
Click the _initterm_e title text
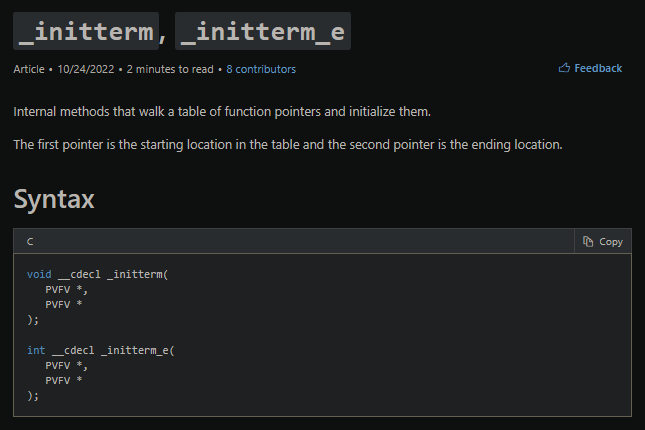(x=263, y=31)
